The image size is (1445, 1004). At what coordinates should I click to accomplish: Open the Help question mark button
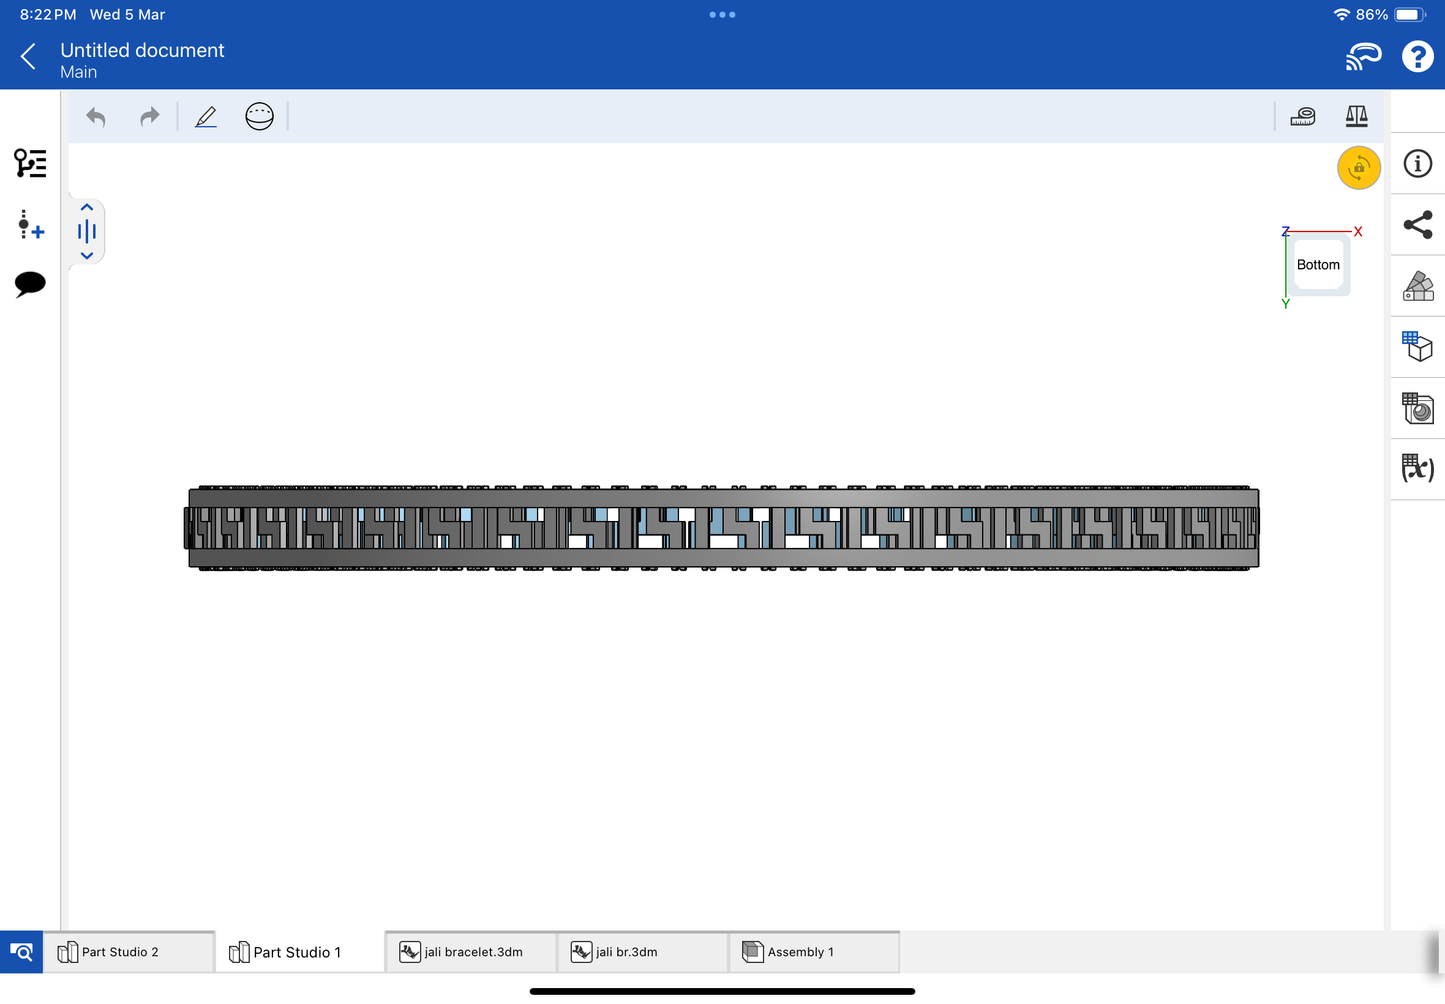coord(1417,57)
